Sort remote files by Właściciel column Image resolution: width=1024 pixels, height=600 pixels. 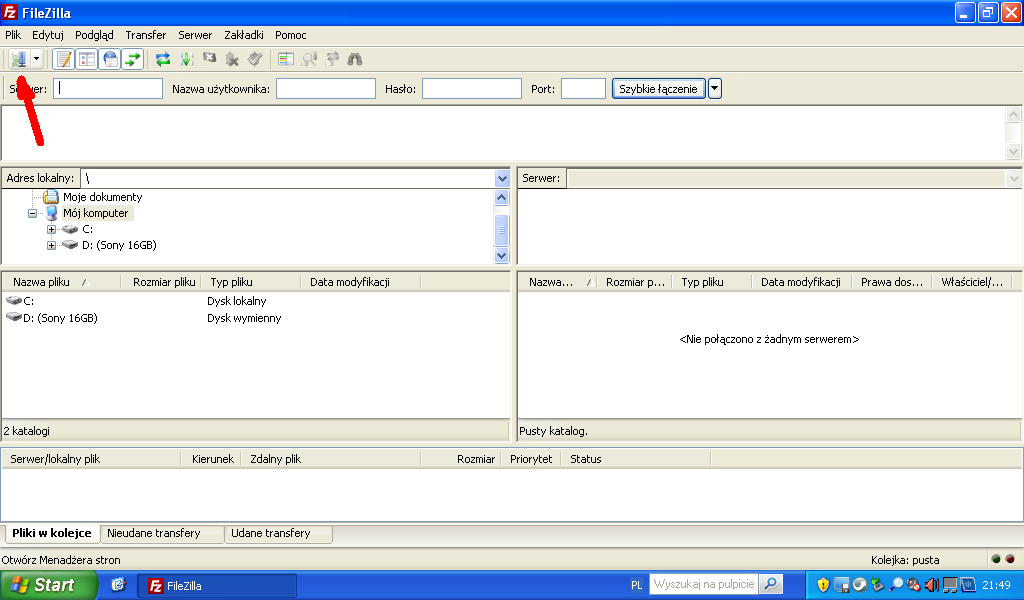[972, 282]
